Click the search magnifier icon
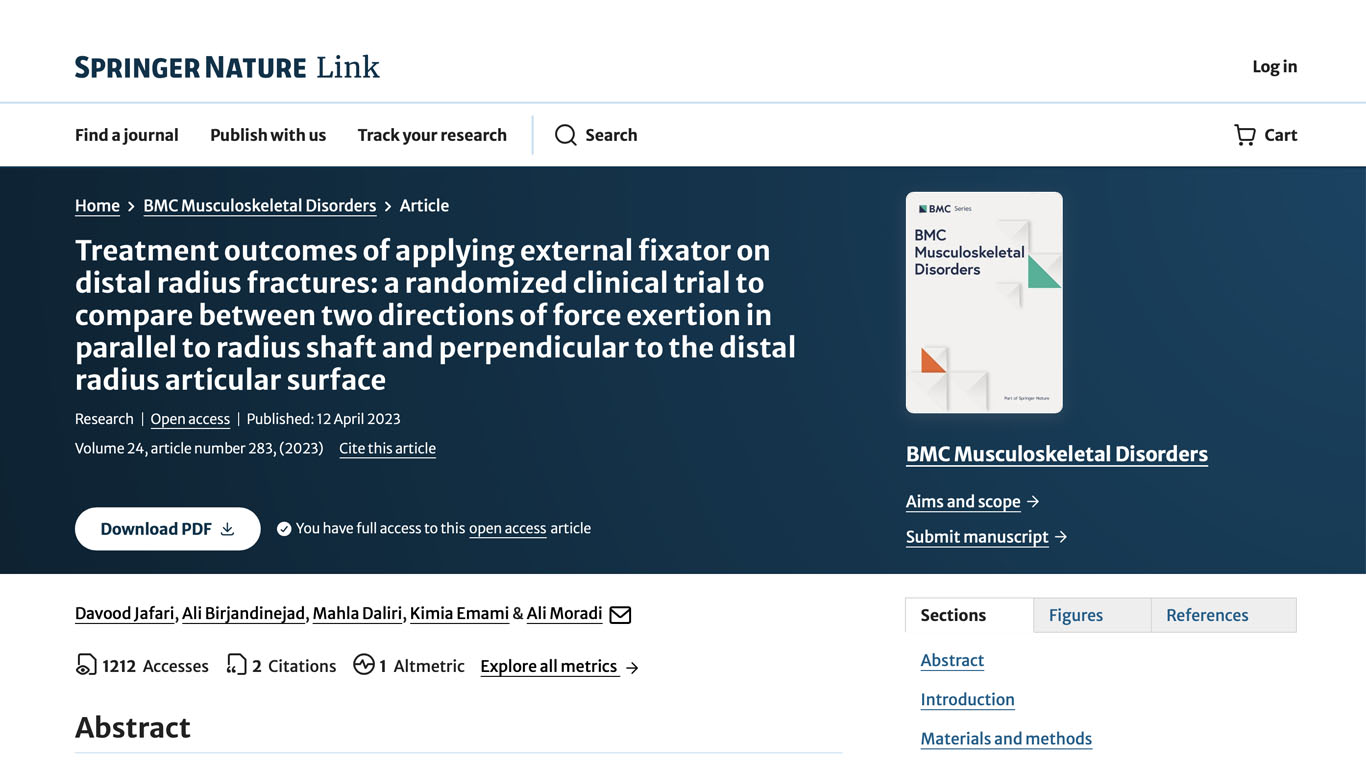Screen dimensions: 1366x768 click(566, 135)
